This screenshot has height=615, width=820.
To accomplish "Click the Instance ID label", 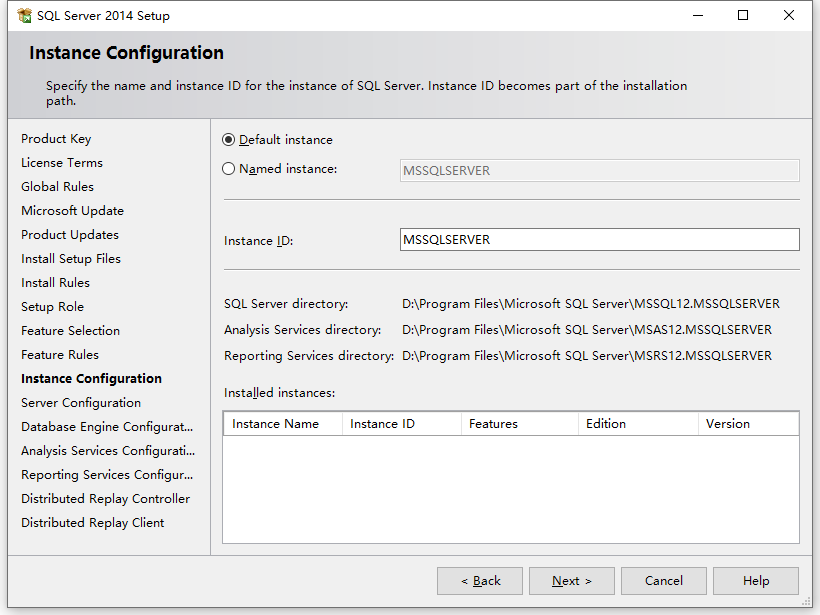I will coord(258,241).
